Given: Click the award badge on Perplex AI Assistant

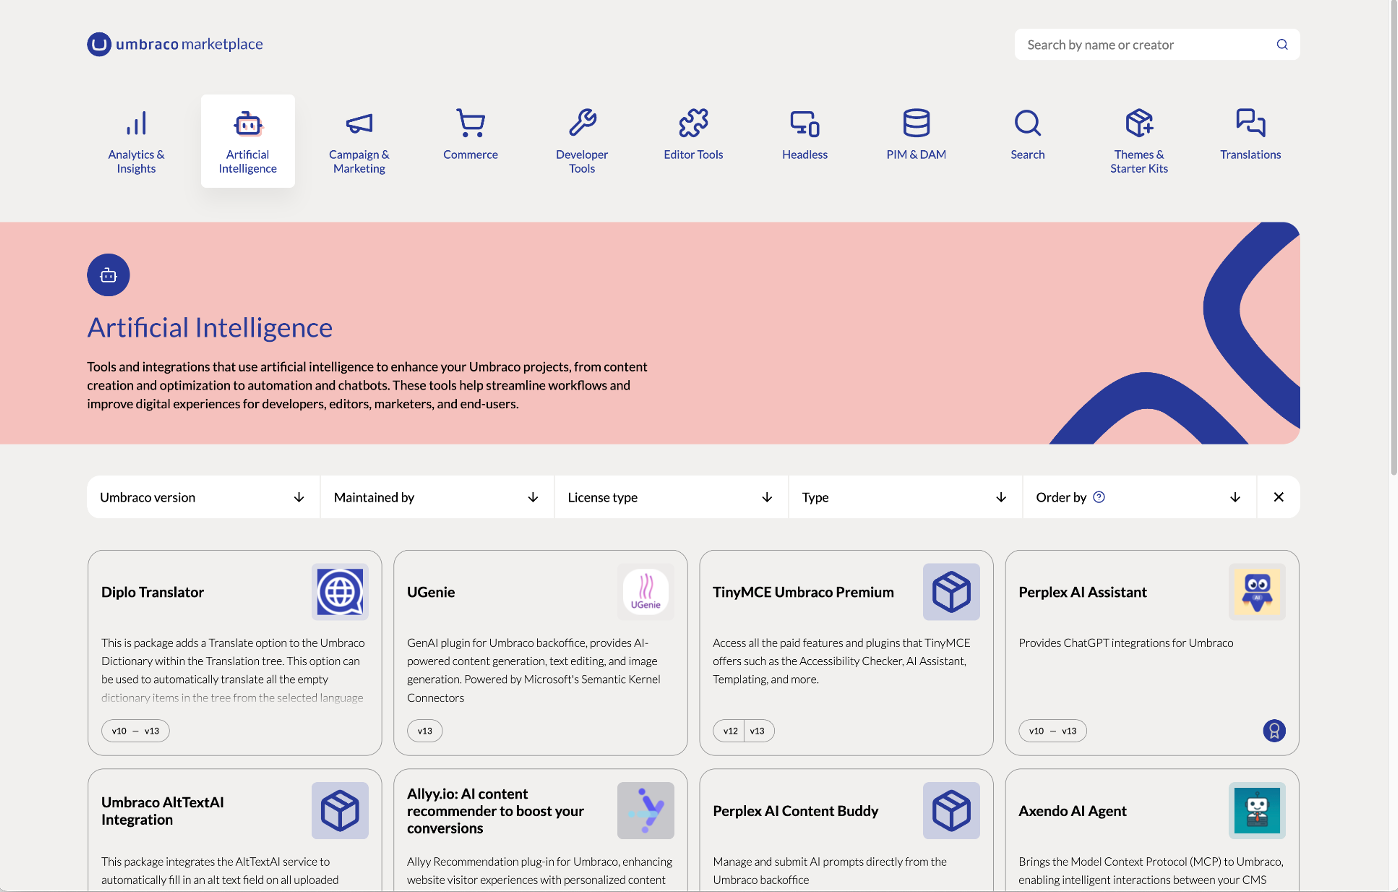Looking at the screenshot, I should point(1274,731).
